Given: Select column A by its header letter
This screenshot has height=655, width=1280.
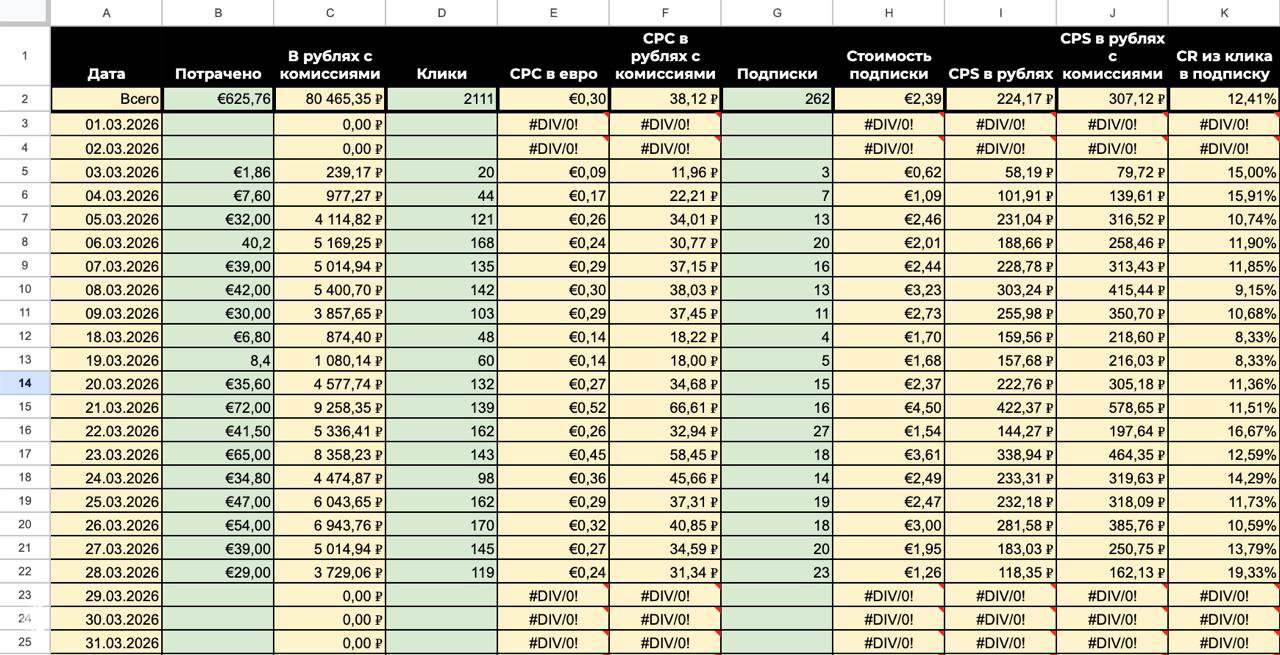Looking at the screenshot, I should 106,11.
